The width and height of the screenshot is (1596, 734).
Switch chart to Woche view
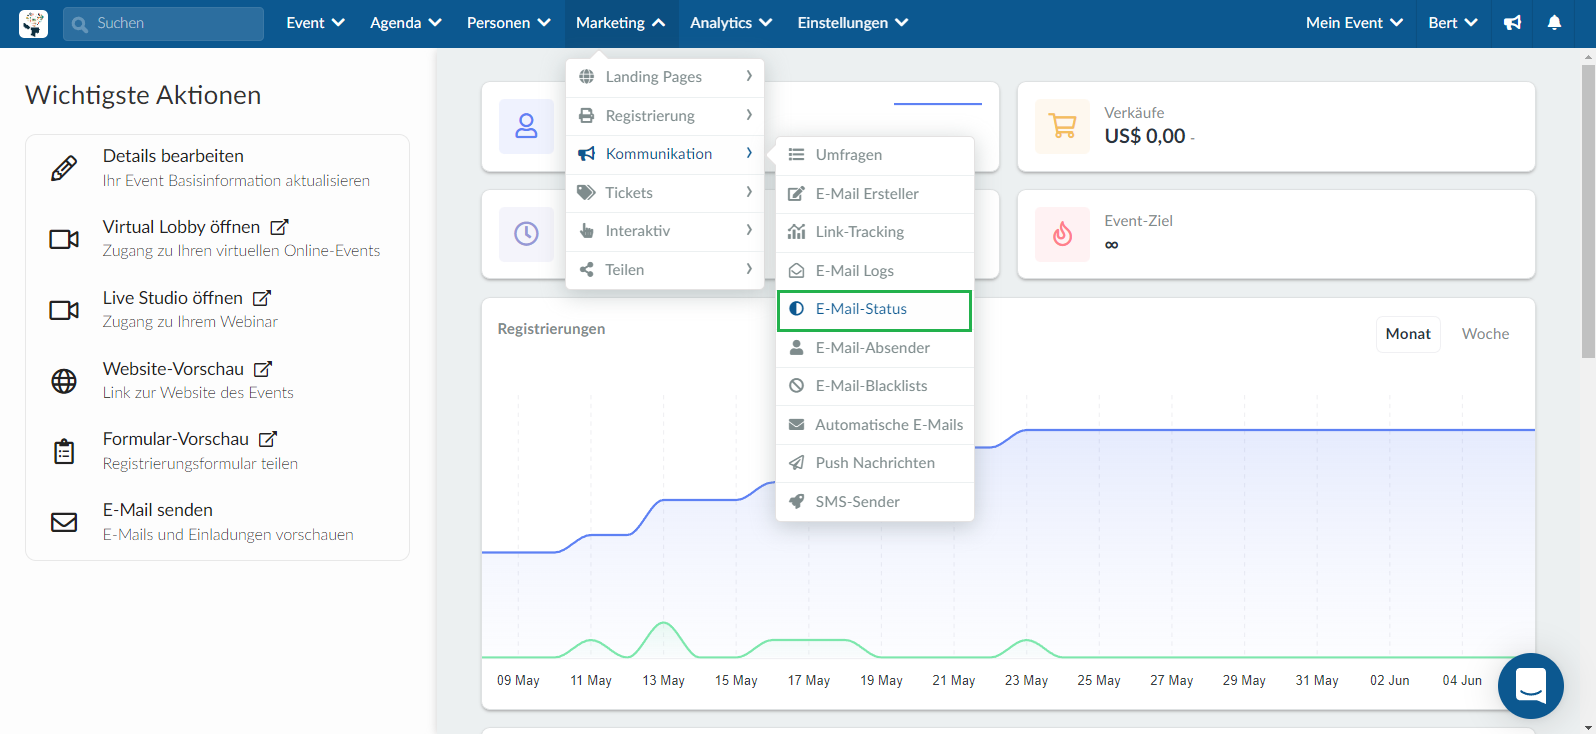tap(1485, 334)
